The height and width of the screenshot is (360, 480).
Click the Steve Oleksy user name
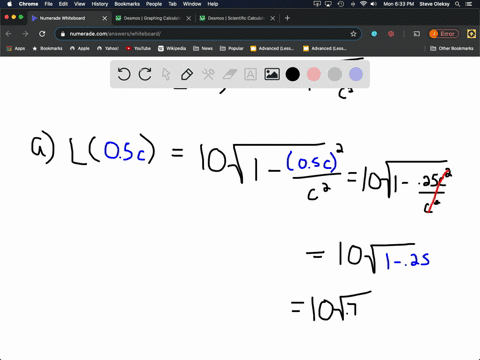pyautogui.click(x=435, y=4)
